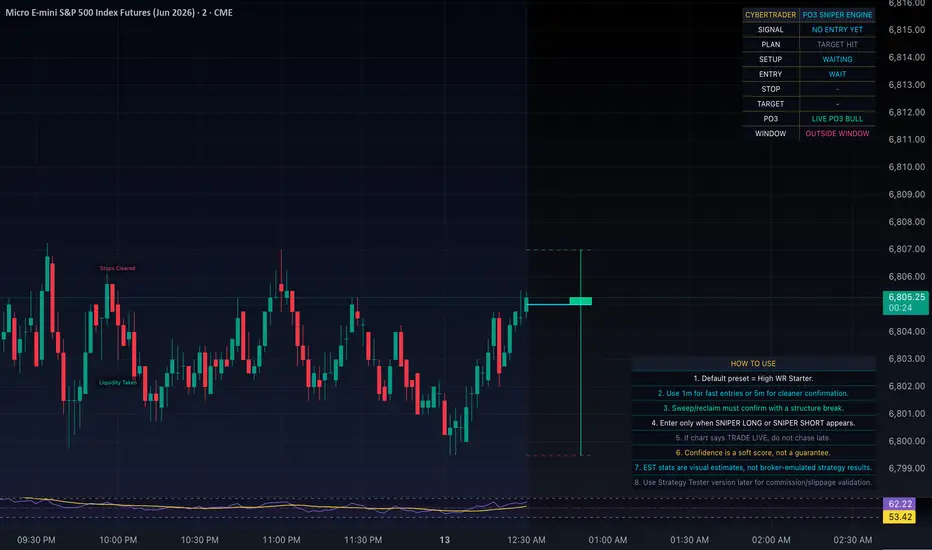Click the 09:30 PM time axis label

36,540
